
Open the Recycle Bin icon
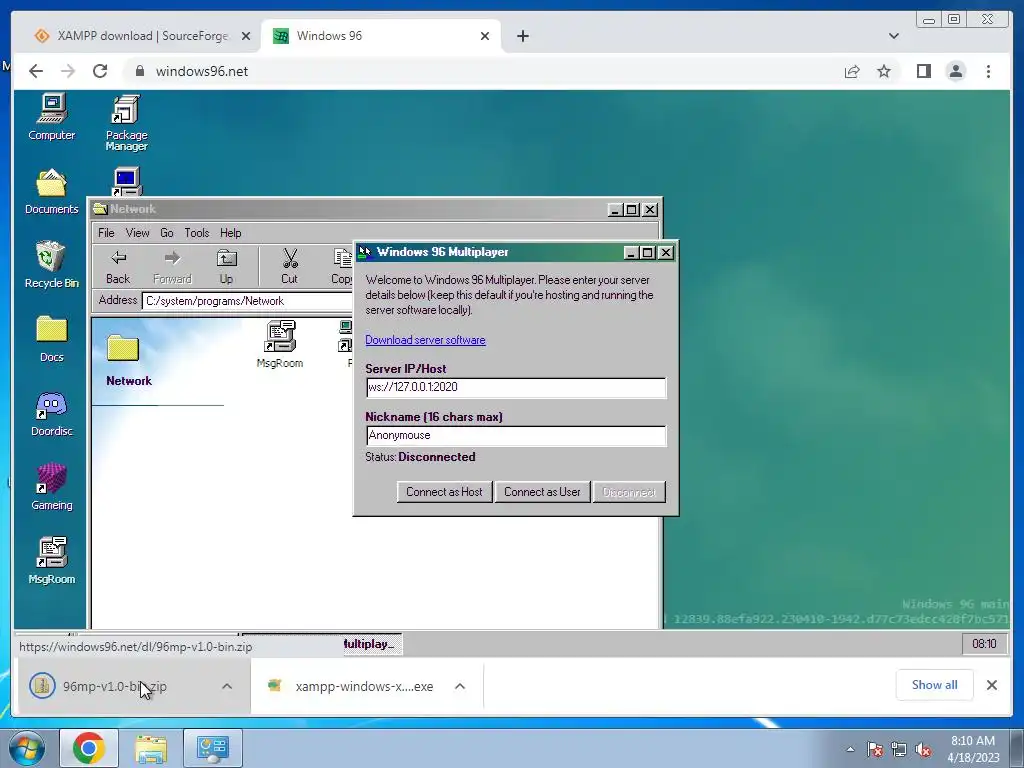click(x=52, y=264)
